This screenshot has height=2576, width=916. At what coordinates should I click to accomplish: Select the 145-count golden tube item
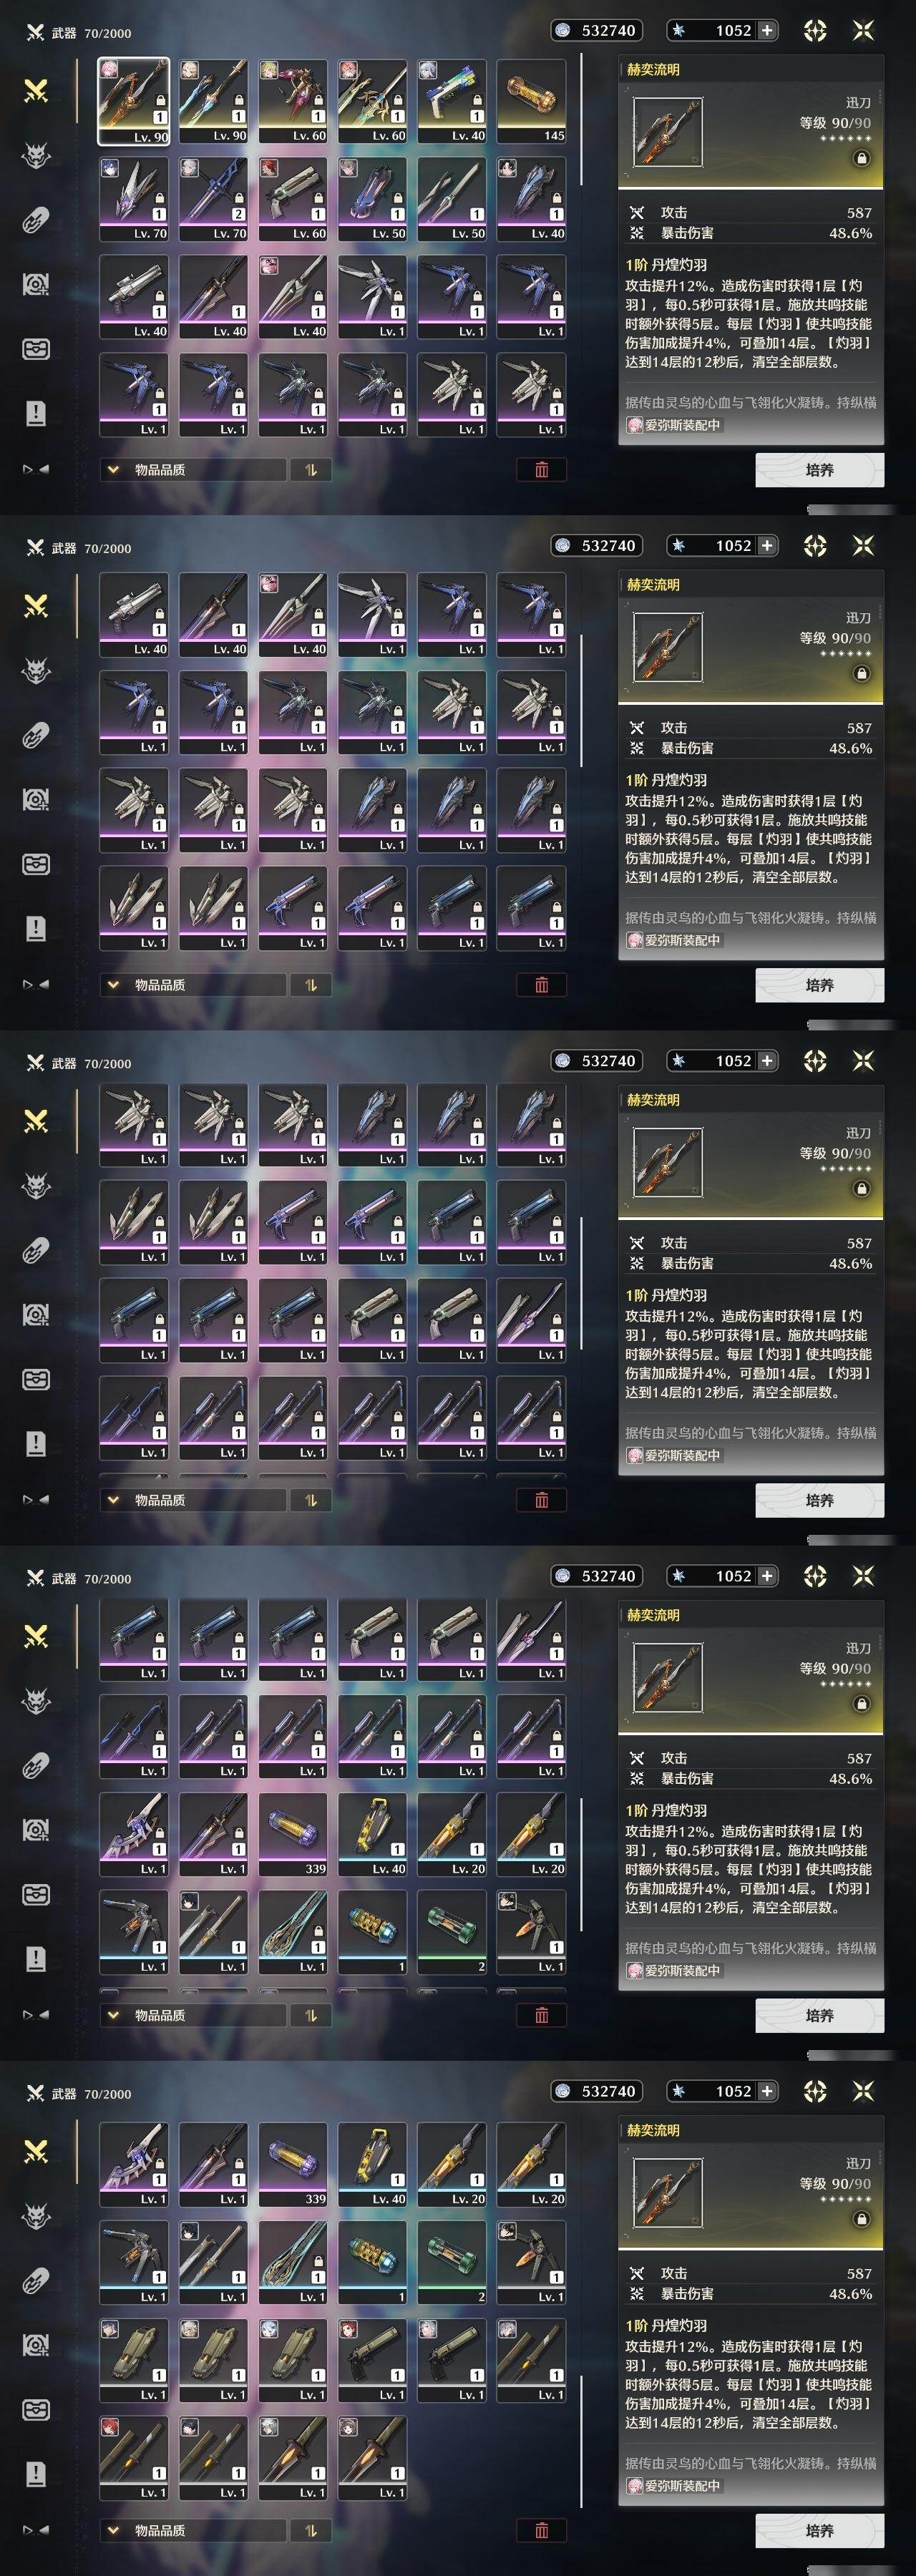coord(531,101)
